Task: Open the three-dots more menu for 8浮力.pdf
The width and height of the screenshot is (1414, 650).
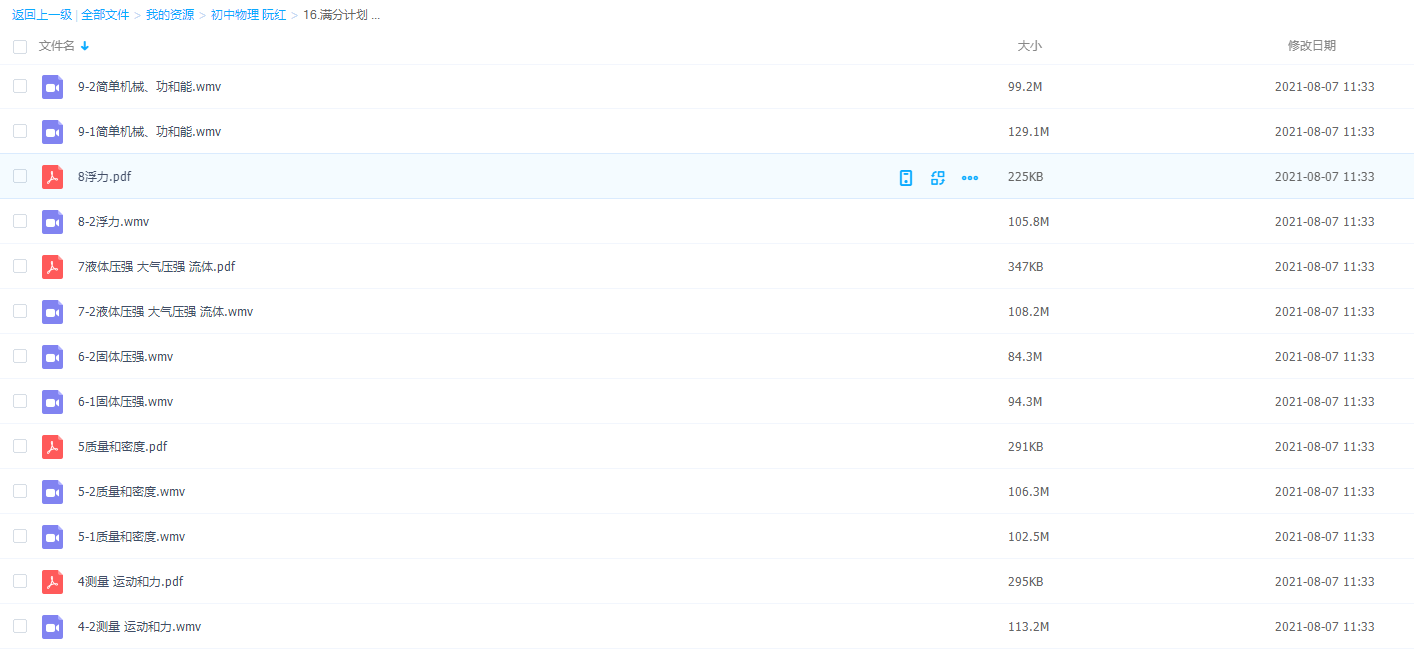Action: click(x=969, y=178)
